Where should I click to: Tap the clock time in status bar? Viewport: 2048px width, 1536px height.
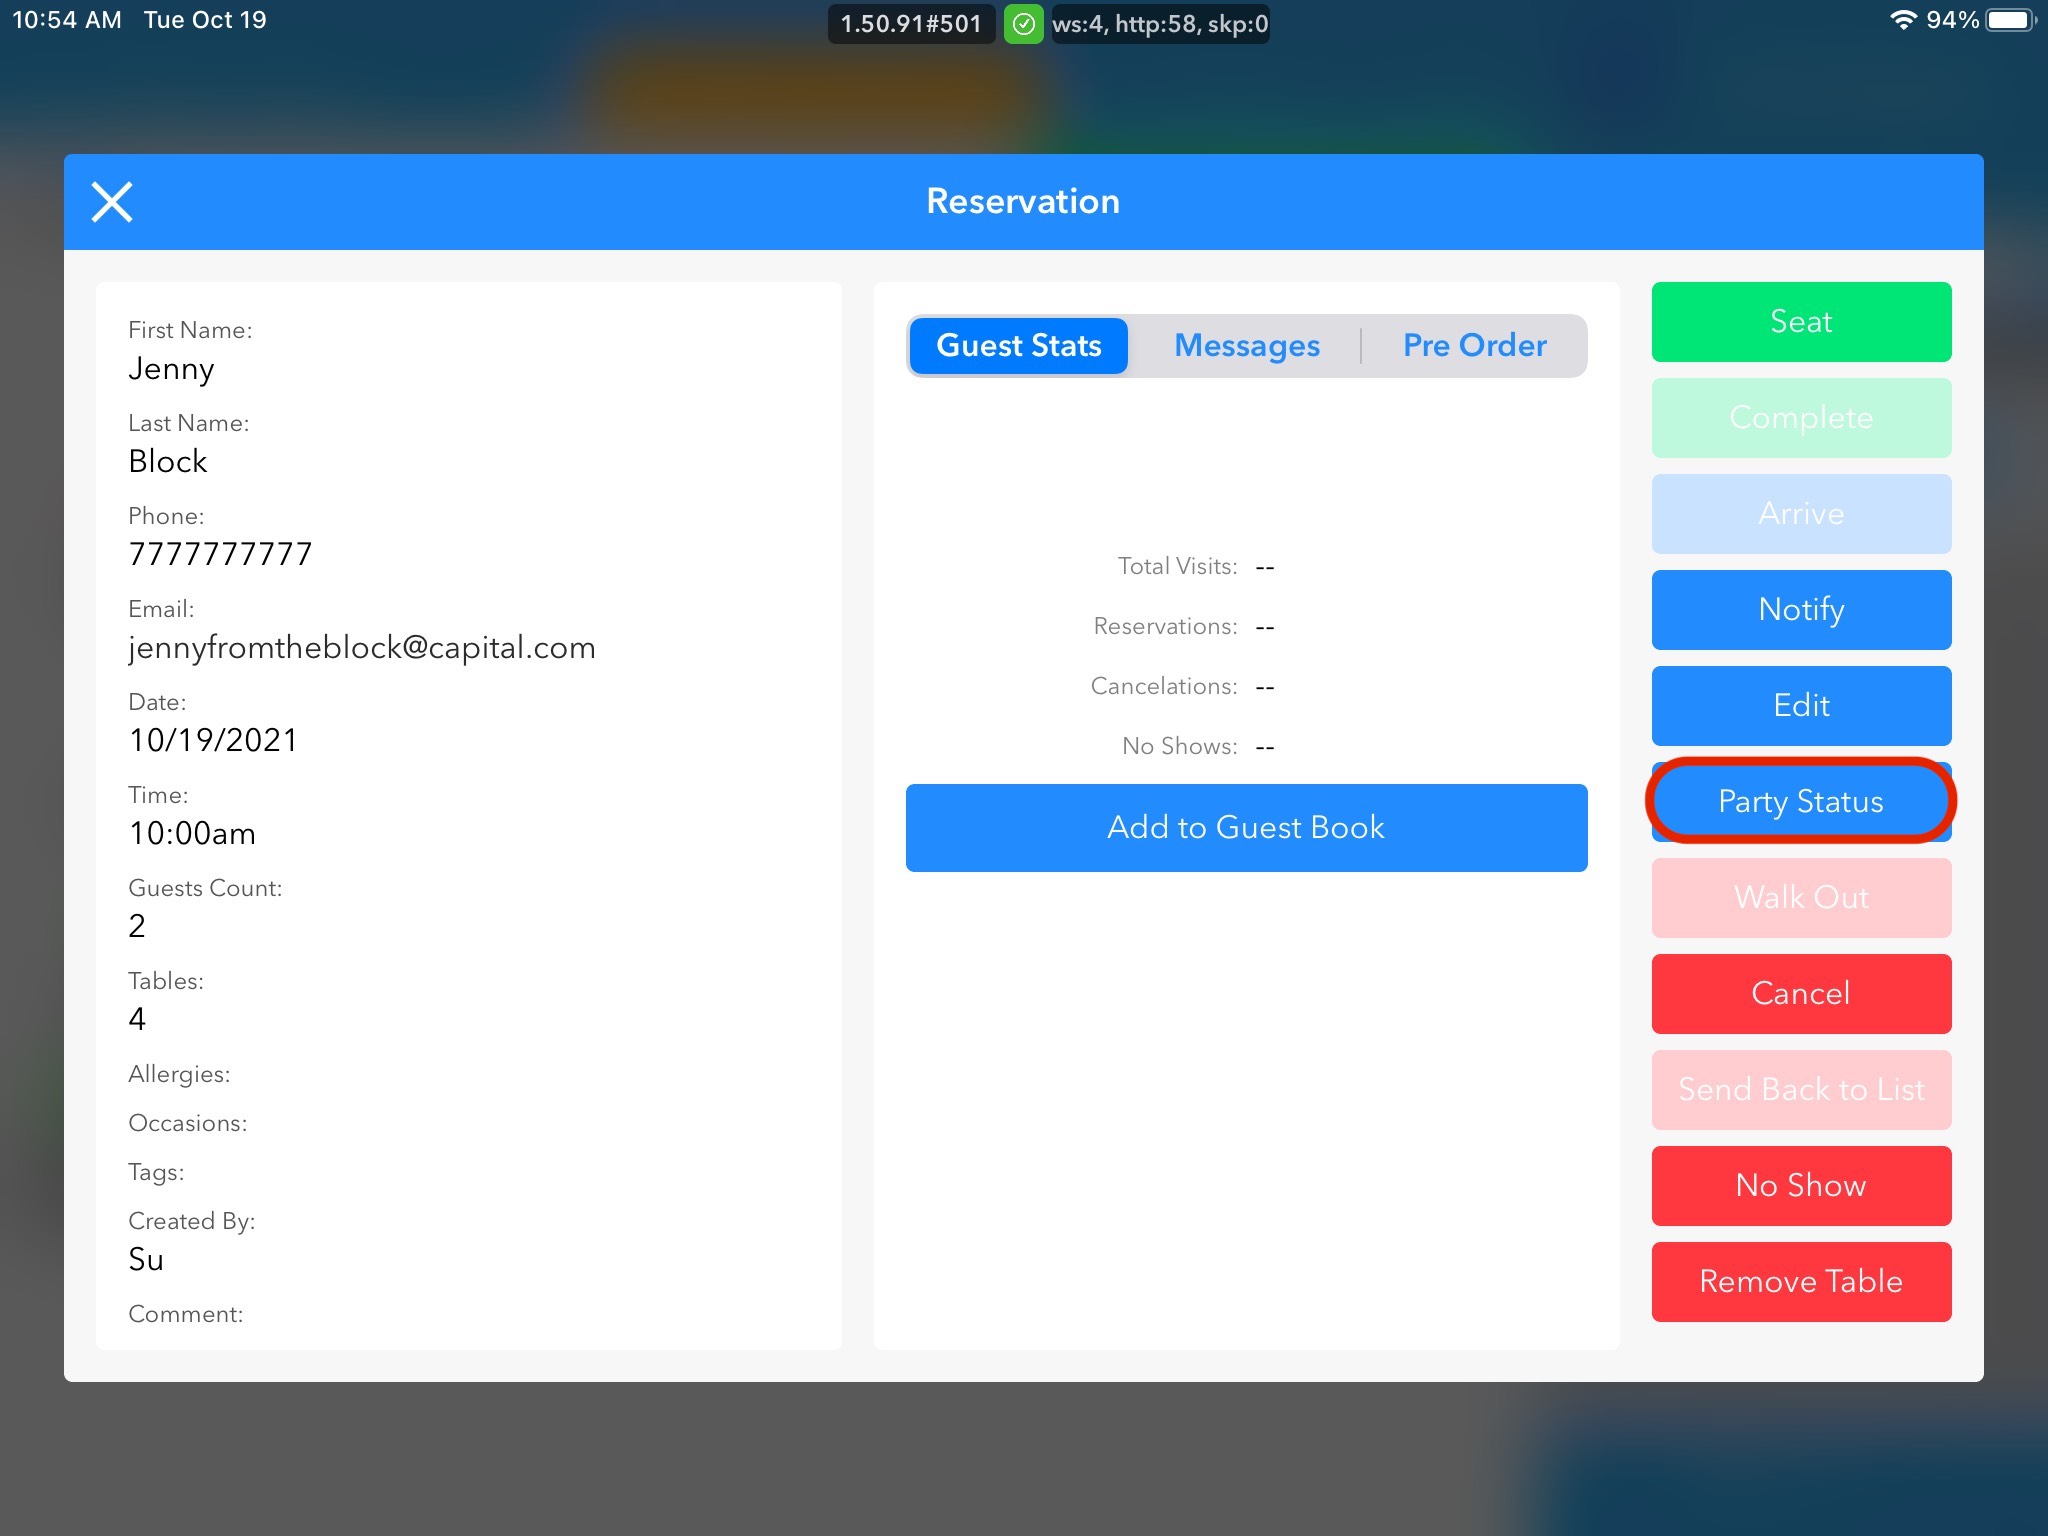(67, 20)
